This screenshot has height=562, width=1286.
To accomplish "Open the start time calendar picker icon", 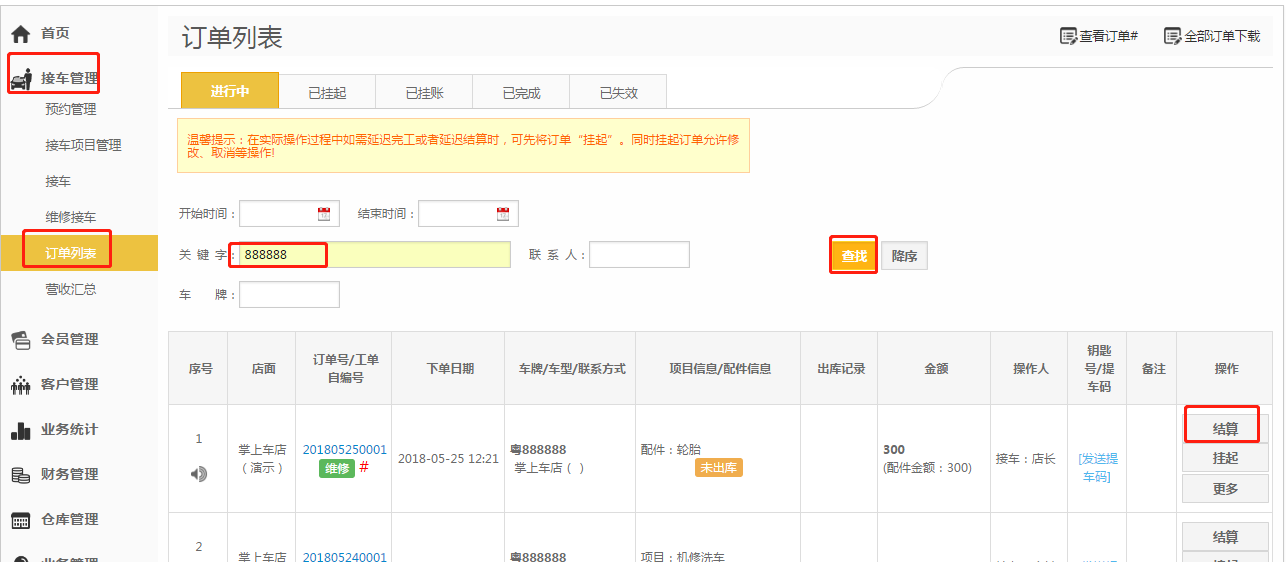I will point(324,214).
